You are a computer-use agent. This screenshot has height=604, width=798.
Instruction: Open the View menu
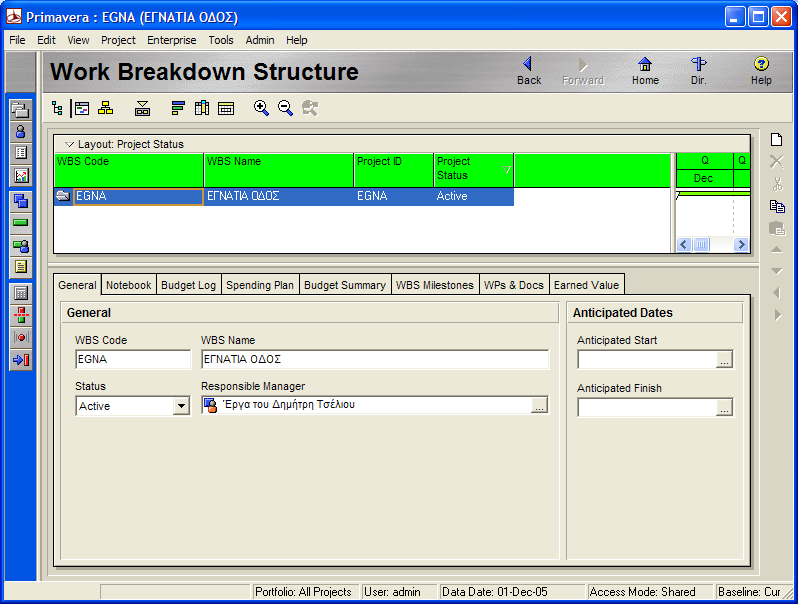tap(78, 40)
